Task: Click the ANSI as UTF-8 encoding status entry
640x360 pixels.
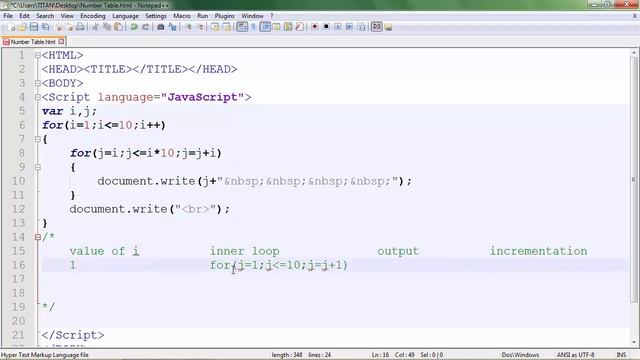Action: [576, 355]
